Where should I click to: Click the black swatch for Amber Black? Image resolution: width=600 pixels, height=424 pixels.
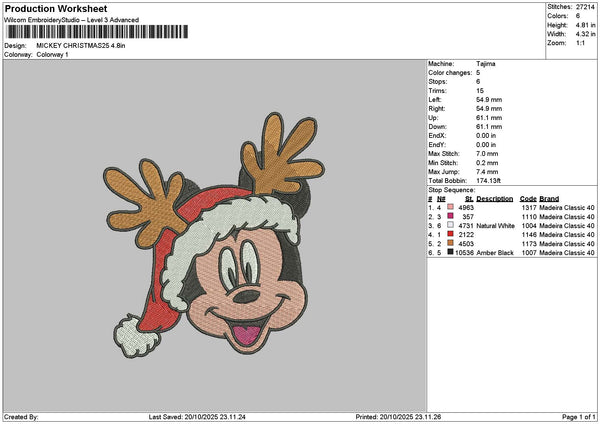450,252
